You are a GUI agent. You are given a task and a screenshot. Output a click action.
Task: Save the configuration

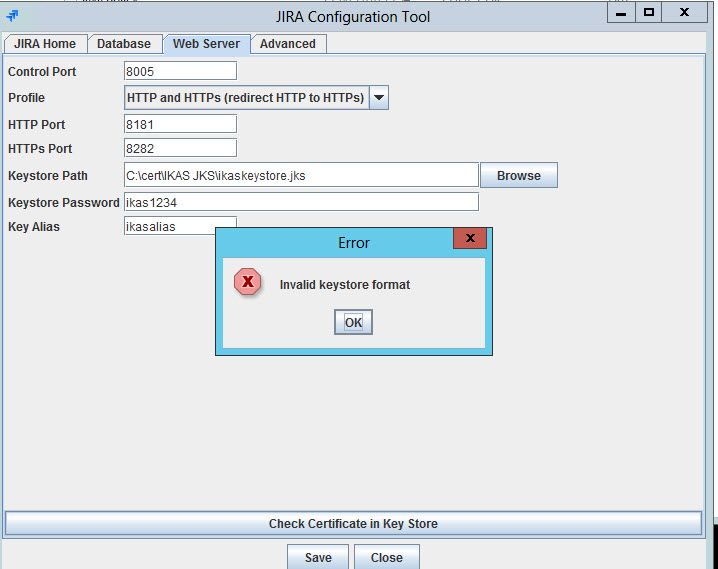coord(318,557)
